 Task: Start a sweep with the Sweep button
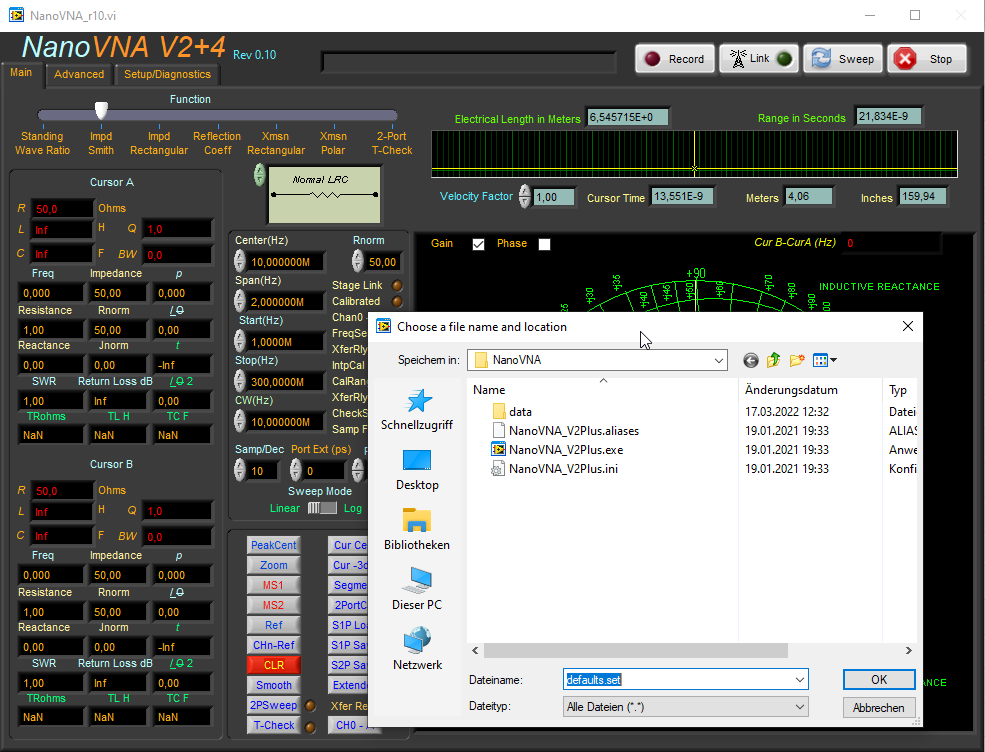pos(843,59)
